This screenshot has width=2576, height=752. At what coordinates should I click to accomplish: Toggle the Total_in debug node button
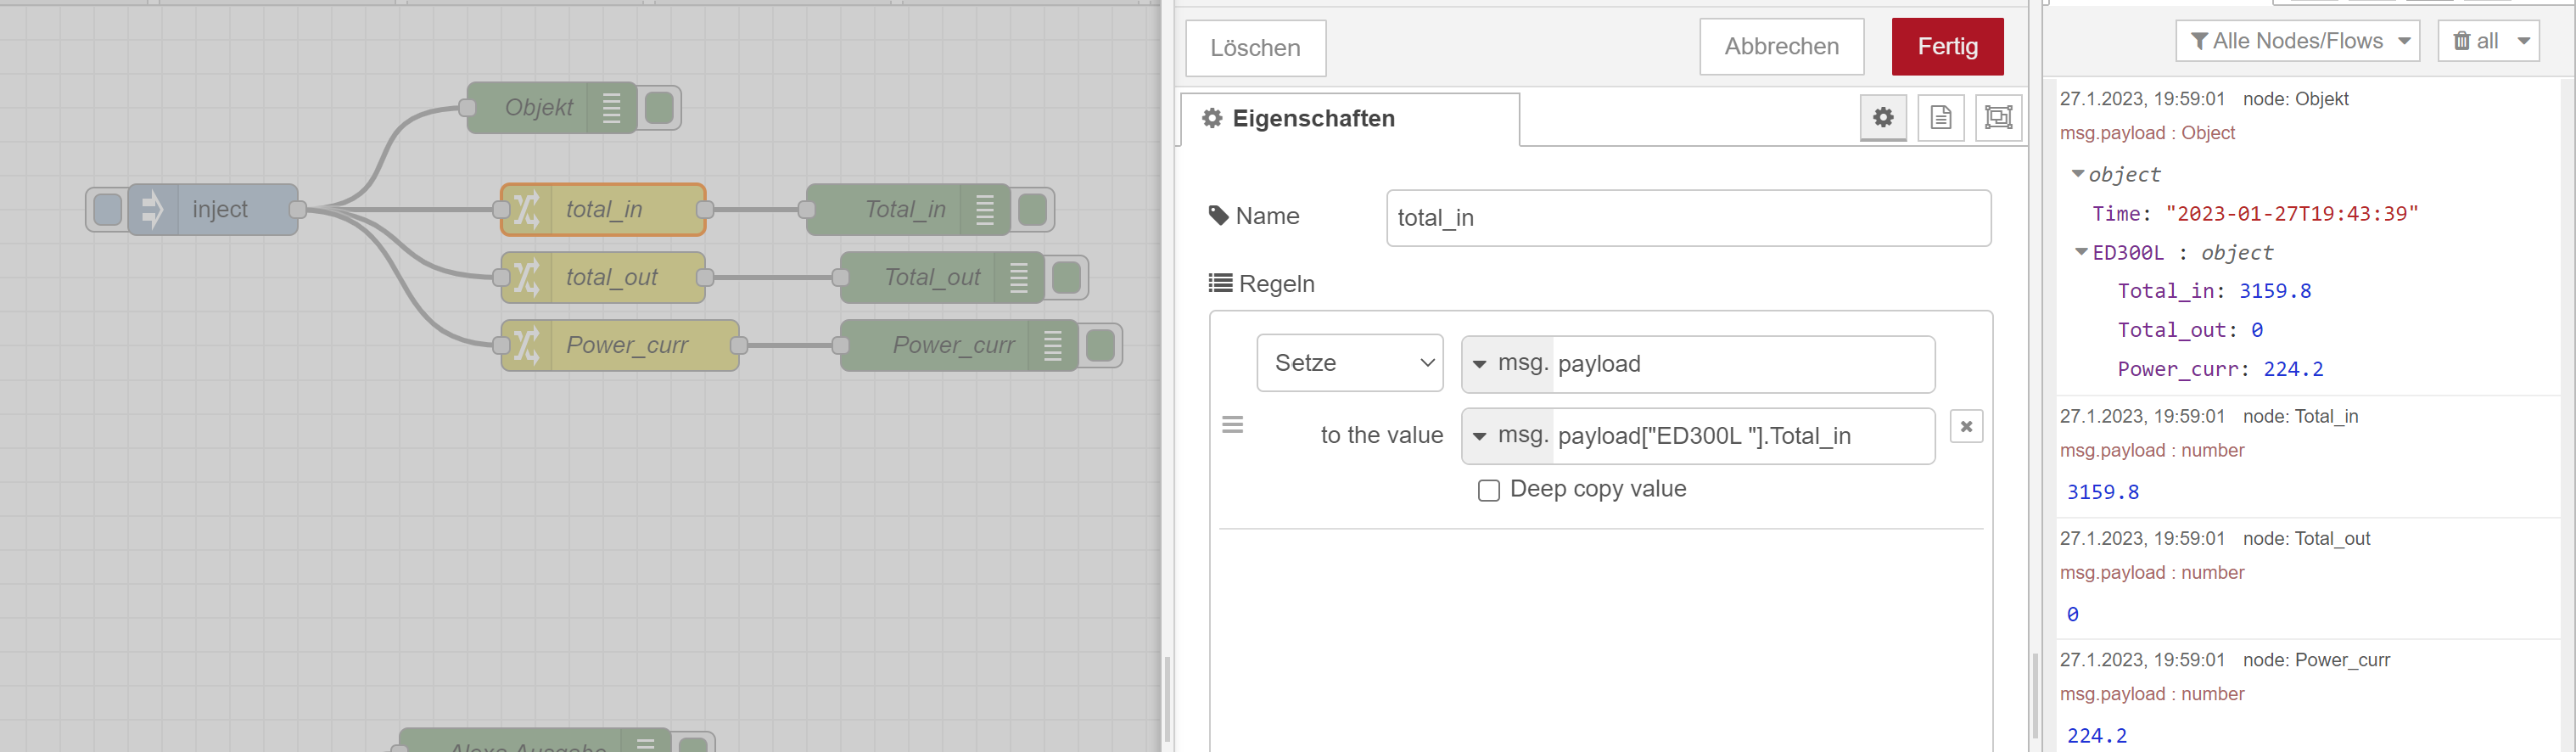pyautogui.click(x=1033, y=210)
